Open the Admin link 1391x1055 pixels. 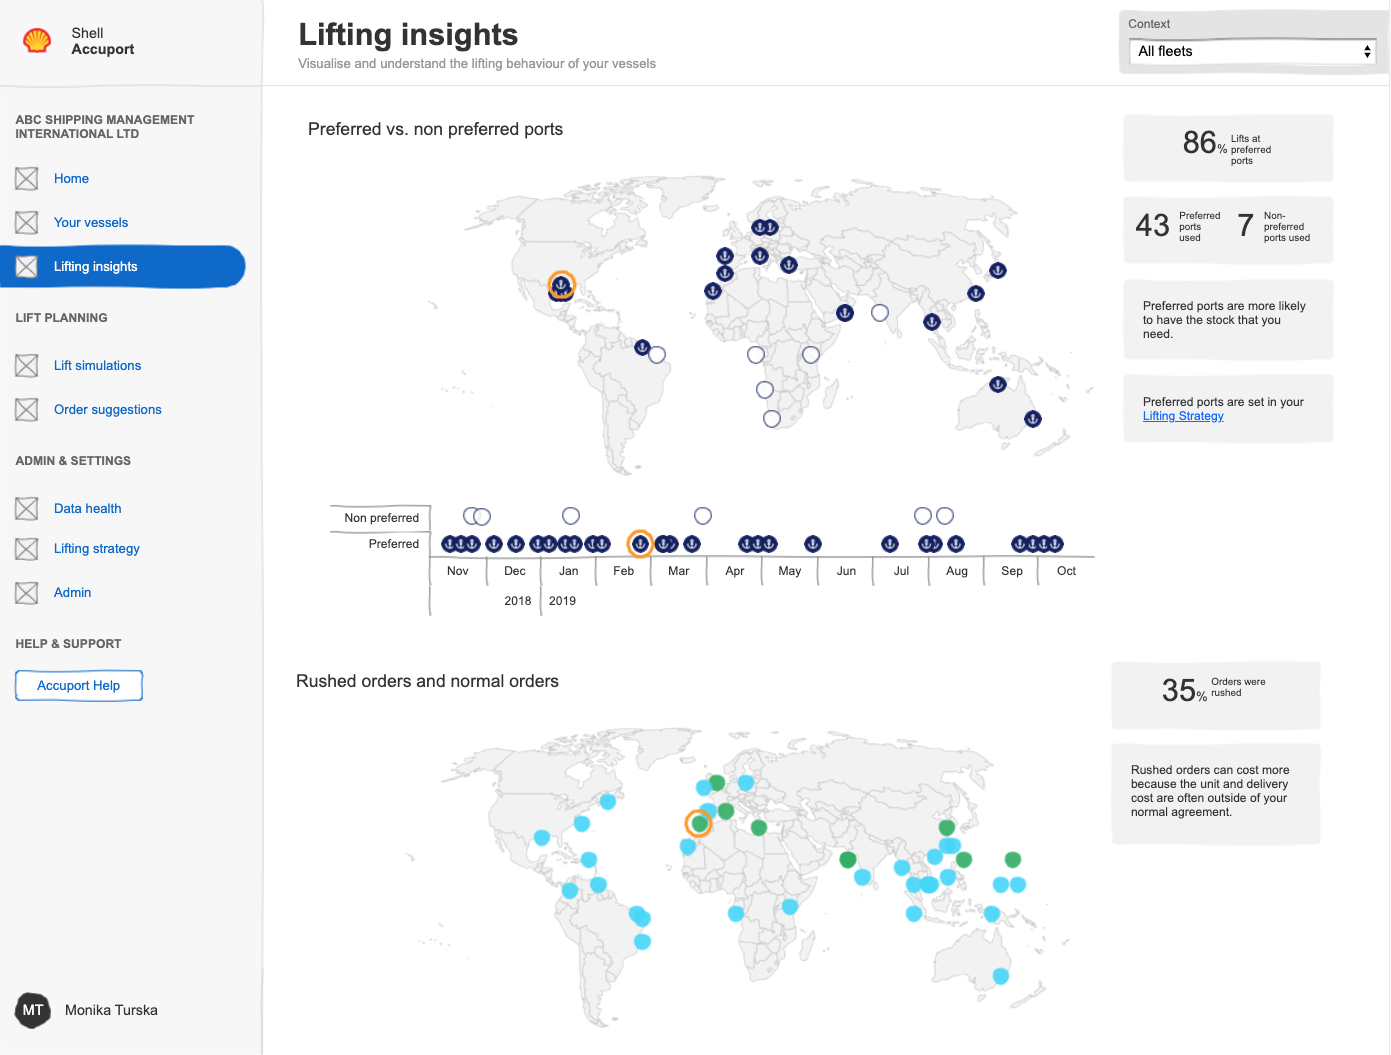point(72,592)
